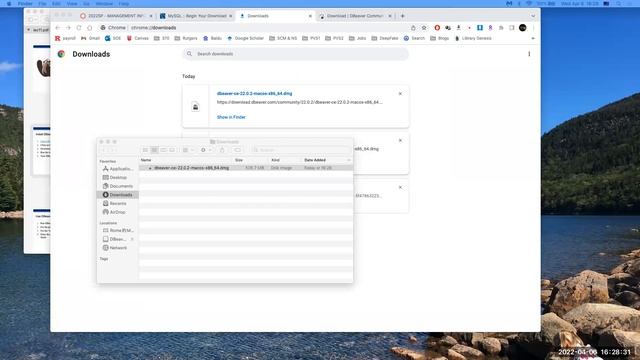Go back in Finder window
This screenshot has width=640, height=360.
pyautogui.click(x=104, y=150)
